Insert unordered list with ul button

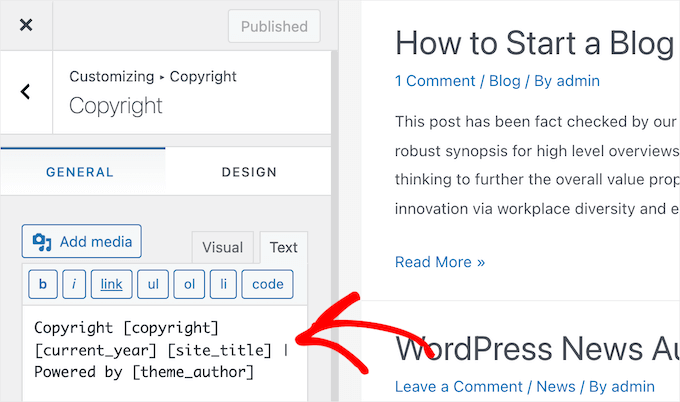(152, 284)
